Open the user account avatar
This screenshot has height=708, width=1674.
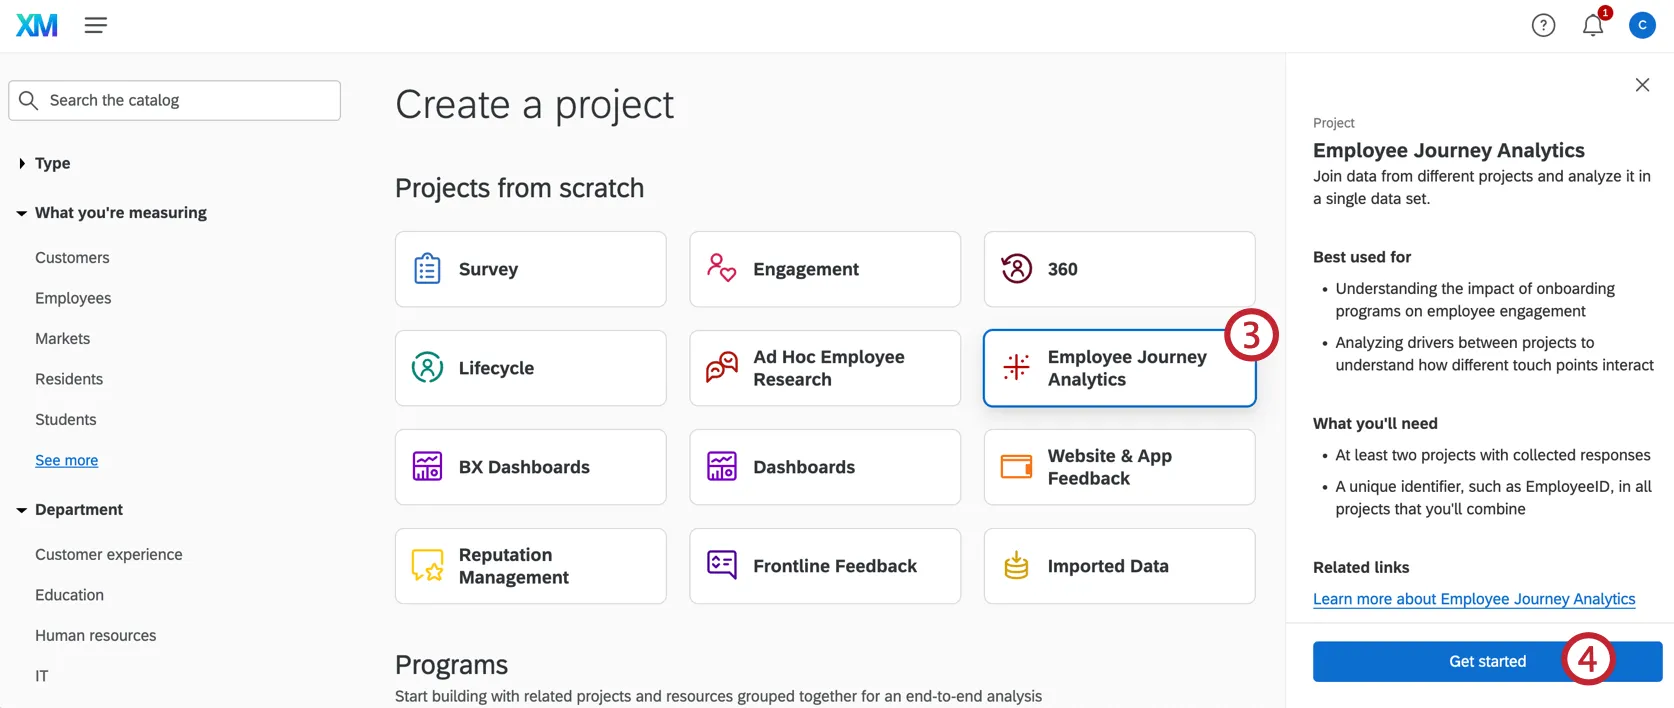coord(1642,25)
